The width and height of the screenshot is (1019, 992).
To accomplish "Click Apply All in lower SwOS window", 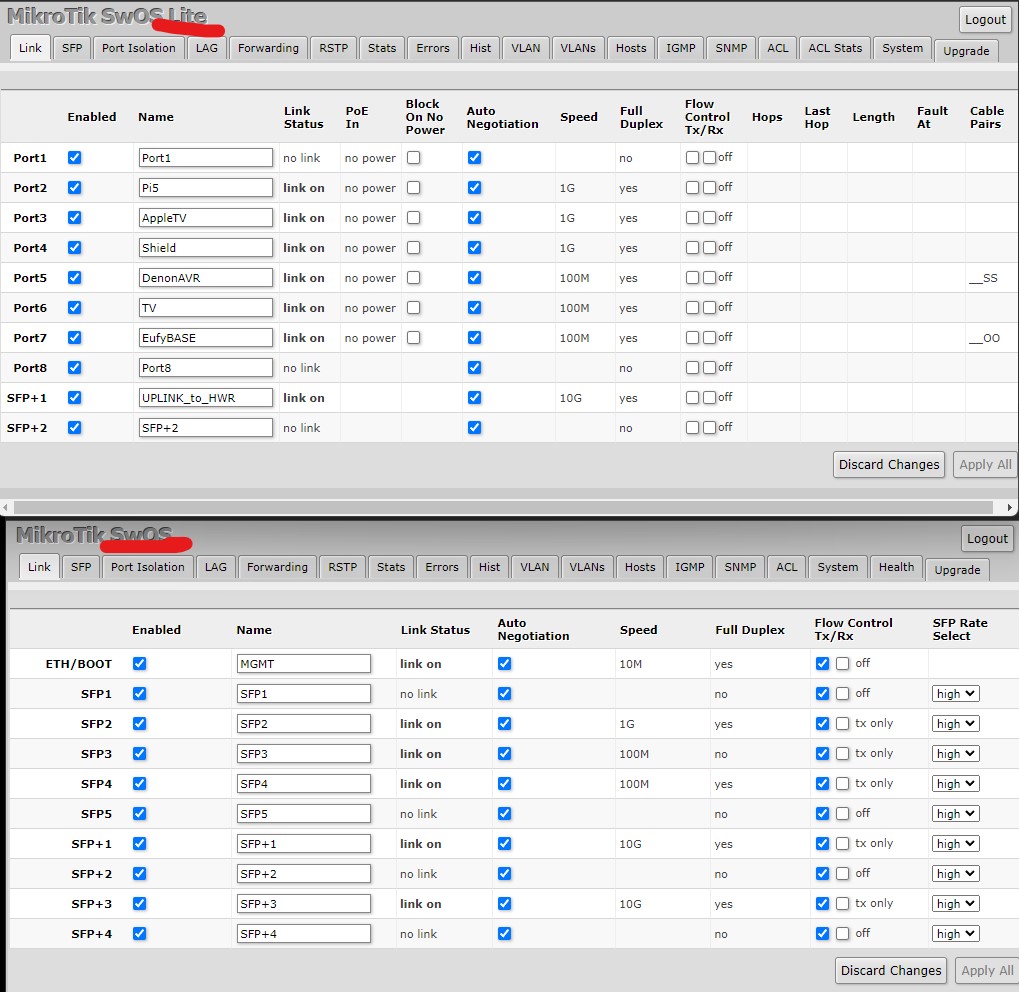I will [x=987, y=971].
